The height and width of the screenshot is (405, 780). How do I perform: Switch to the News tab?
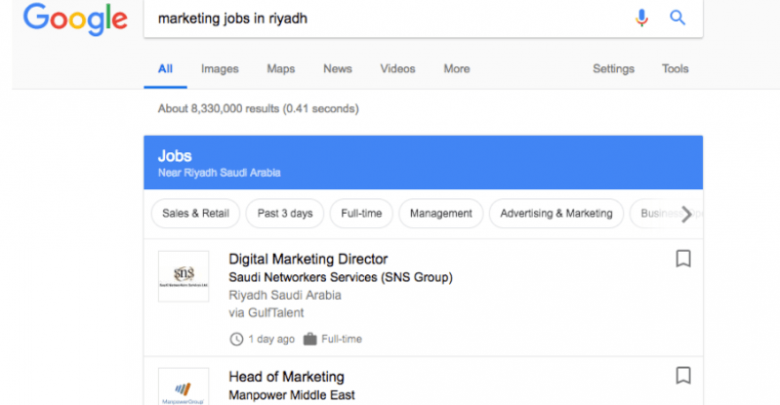pos(338,69)
